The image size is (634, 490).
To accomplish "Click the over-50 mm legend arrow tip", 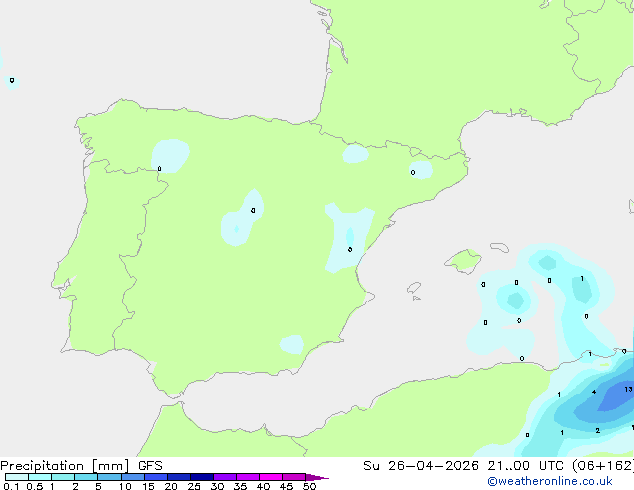I will coord(317,477).
